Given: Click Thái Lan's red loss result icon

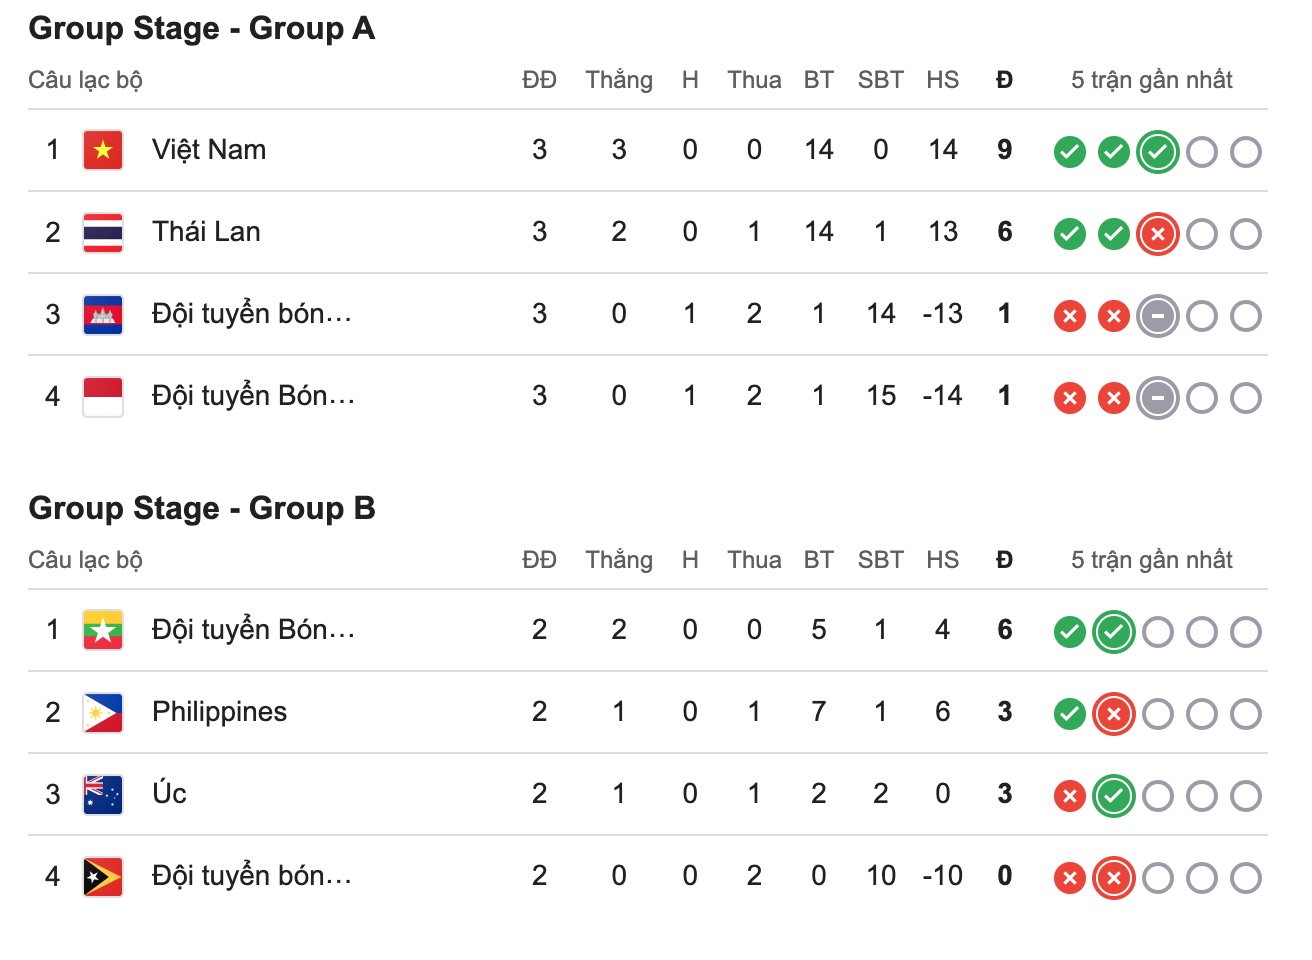Looking at the screenshot, I should point(1157,235).
